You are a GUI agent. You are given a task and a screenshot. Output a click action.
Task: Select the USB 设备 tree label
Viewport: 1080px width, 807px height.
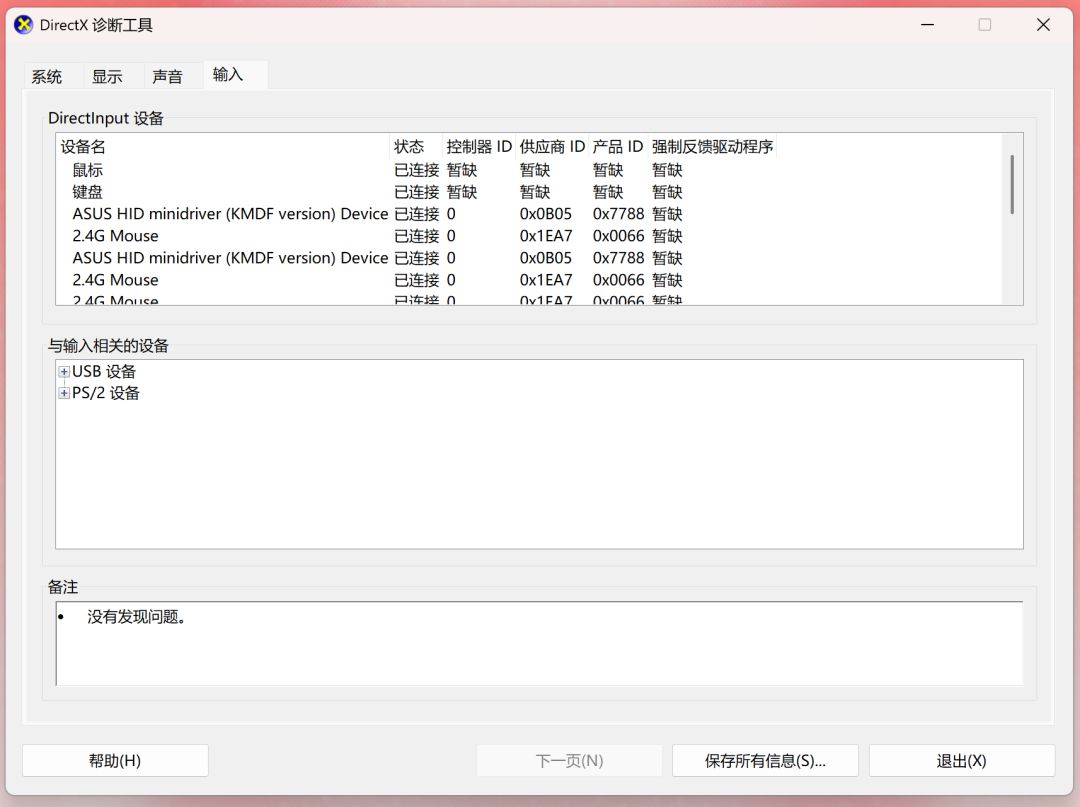pos(104,372)
